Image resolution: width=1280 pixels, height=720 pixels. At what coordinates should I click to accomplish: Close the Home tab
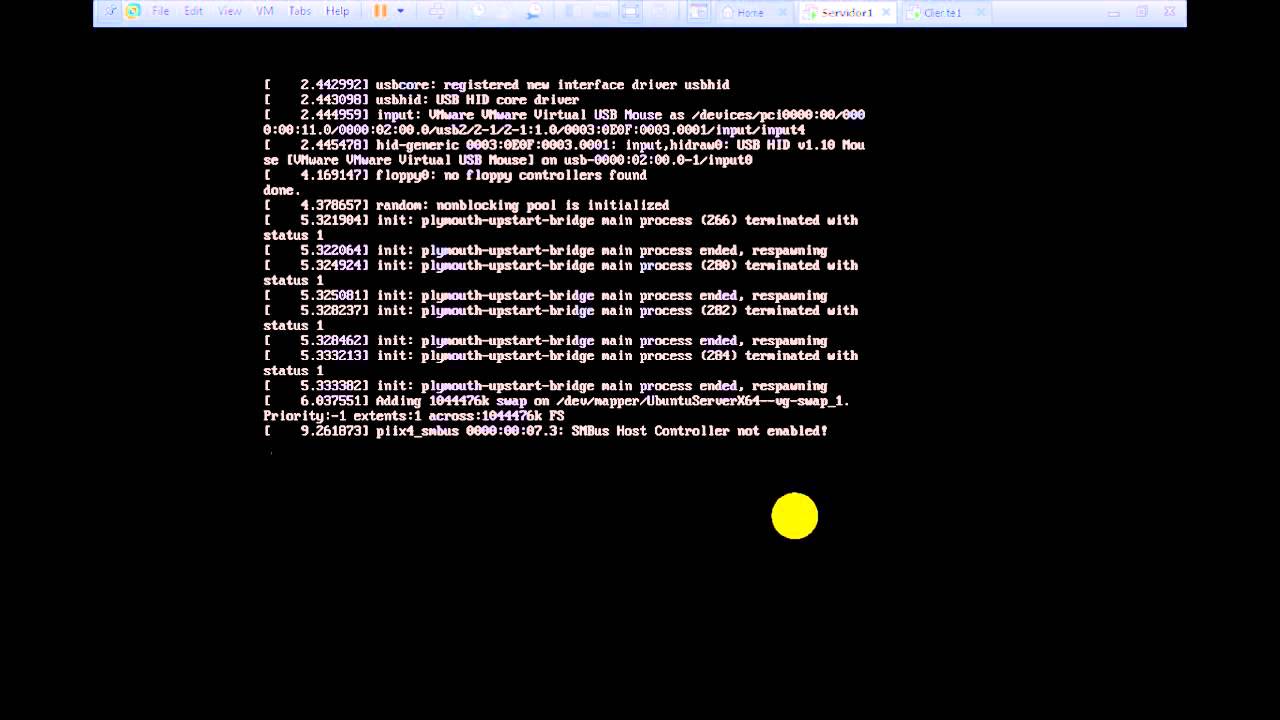[x=782, y=13]
